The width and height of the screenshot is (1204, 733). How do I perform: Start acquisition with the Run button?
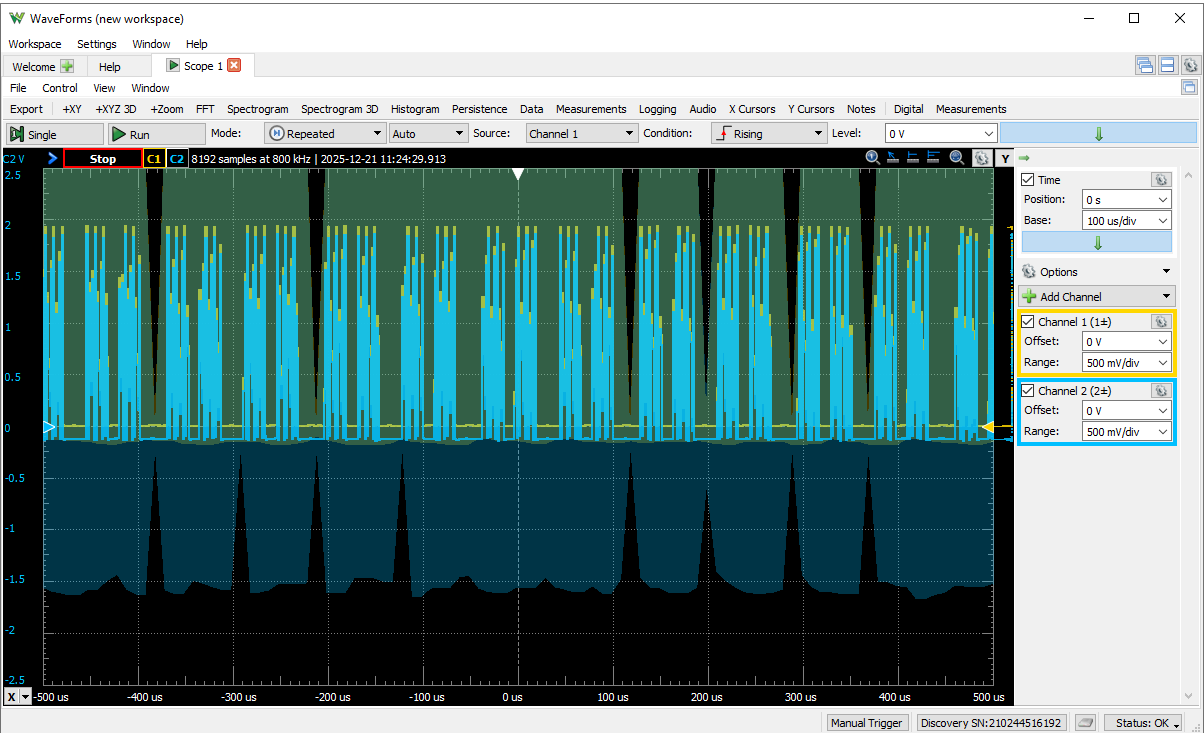point(156,134)
